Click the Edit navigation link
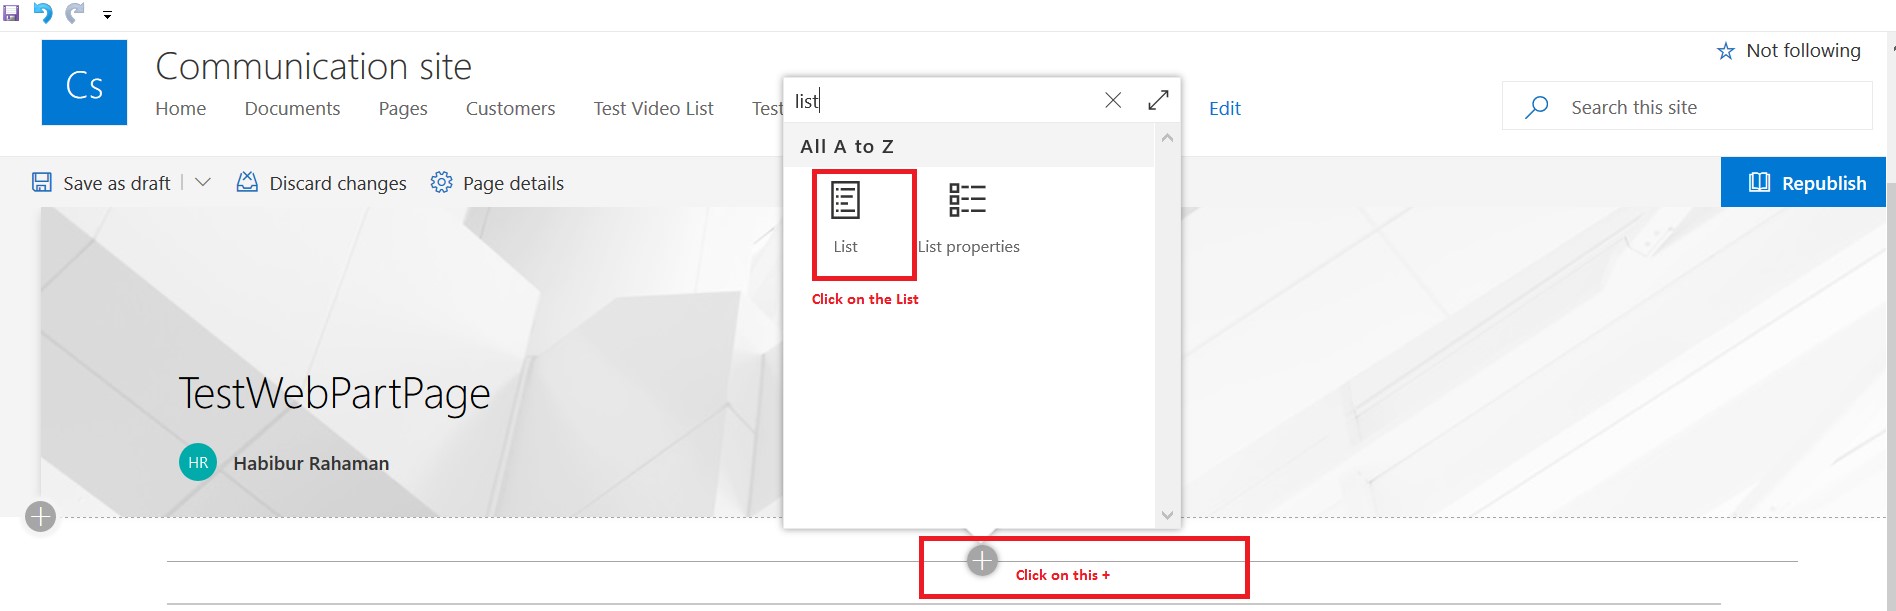This screenshot has height=611, width=1896. click(x=1225, y=108)
